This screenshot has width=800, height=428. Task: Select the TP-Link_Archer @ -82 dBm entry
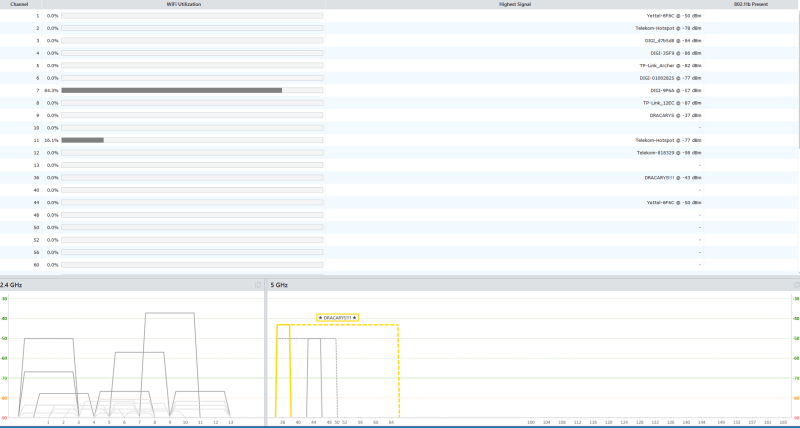click(670, 65)
